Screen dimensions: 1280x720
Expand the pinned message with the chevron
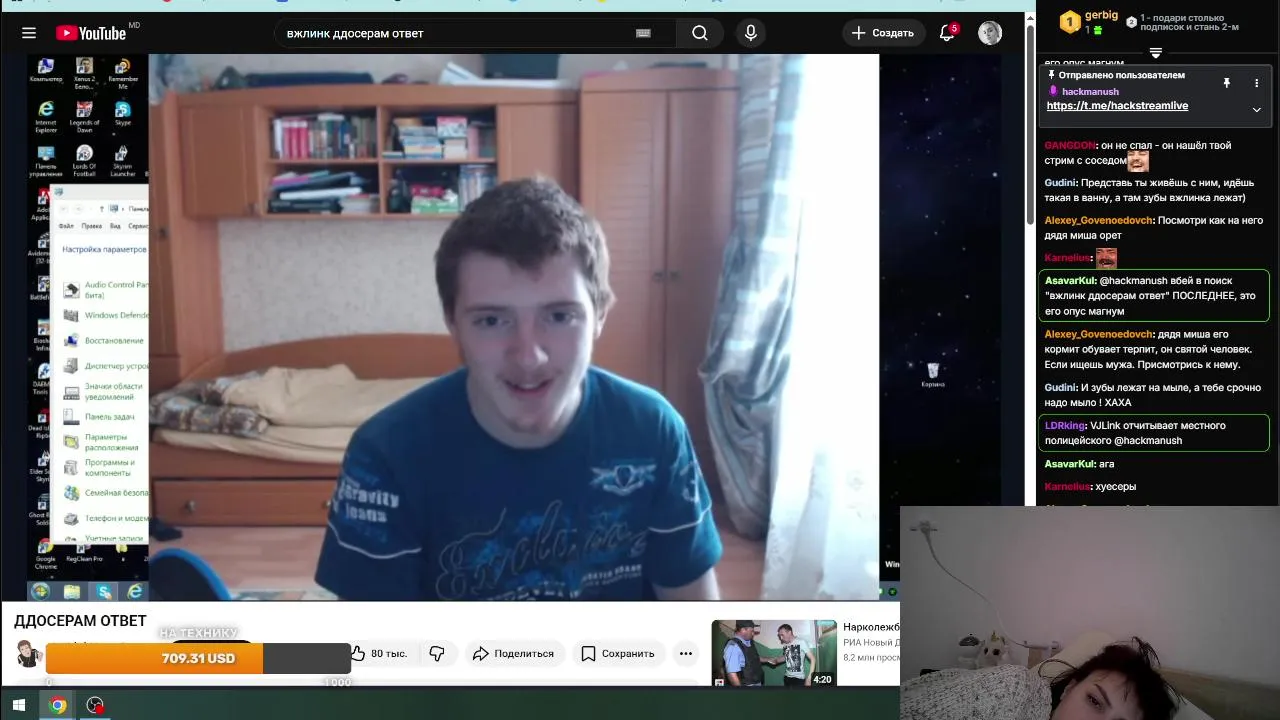[x=1257, y=109]
